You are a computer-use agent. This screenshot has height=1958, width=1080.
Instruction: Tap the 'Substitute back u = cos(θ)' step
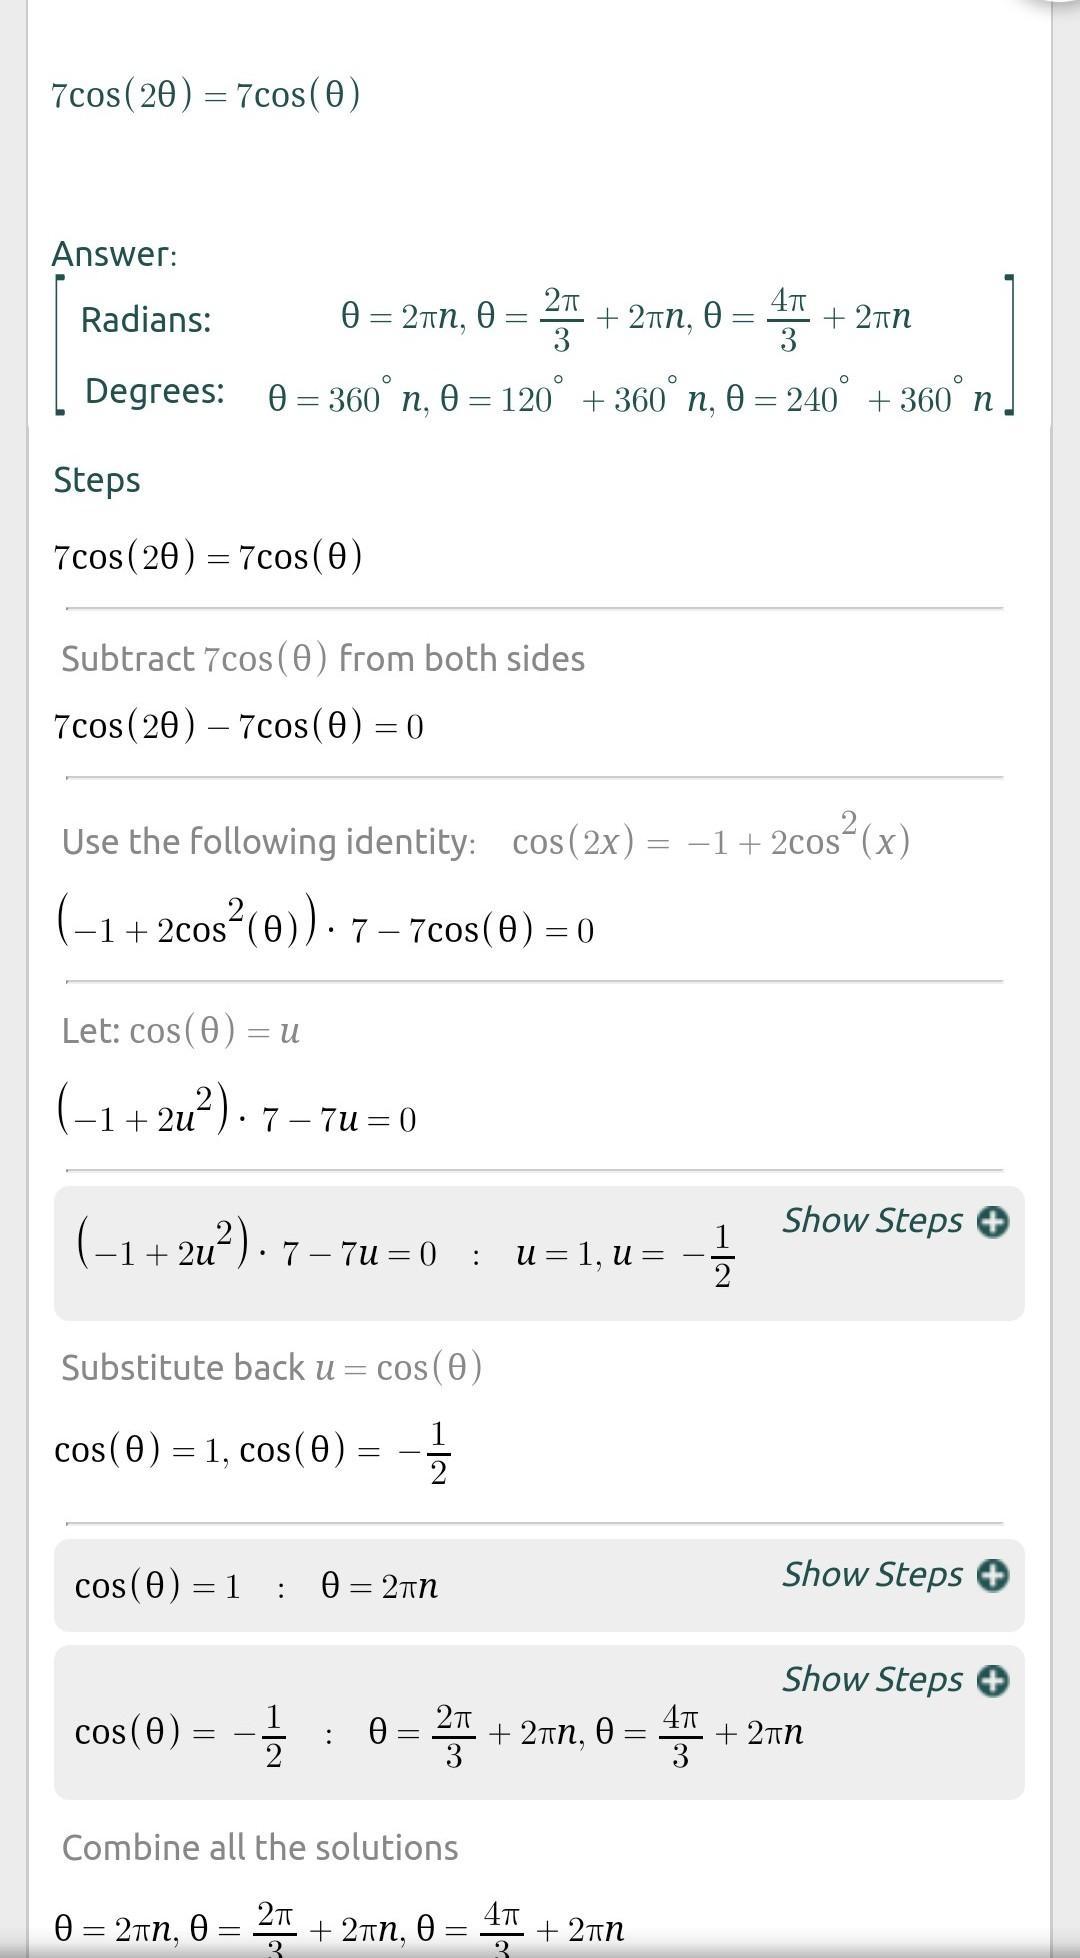click(271, 1368)
